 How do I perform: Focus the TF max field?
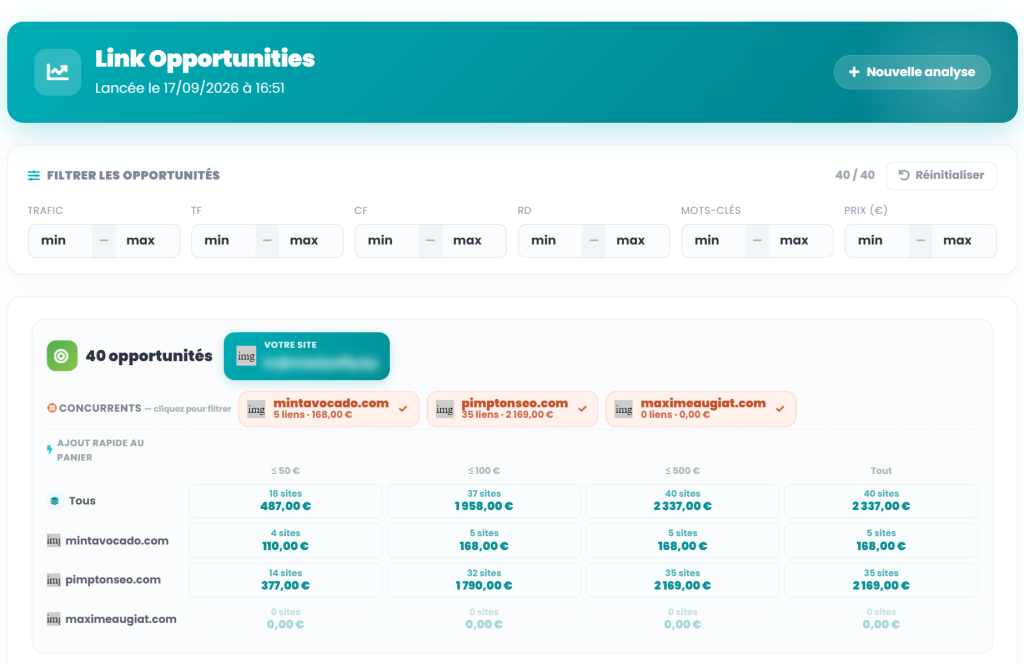tap(311, 240)
